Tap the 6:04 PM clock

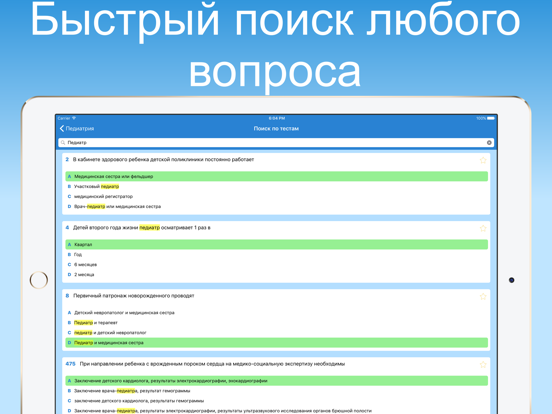(277, 118)
